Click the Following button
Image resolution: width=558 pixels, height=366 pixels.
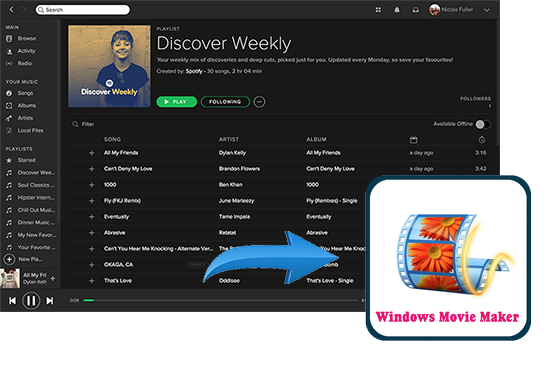pyautogui.click(x=225, y=102)
